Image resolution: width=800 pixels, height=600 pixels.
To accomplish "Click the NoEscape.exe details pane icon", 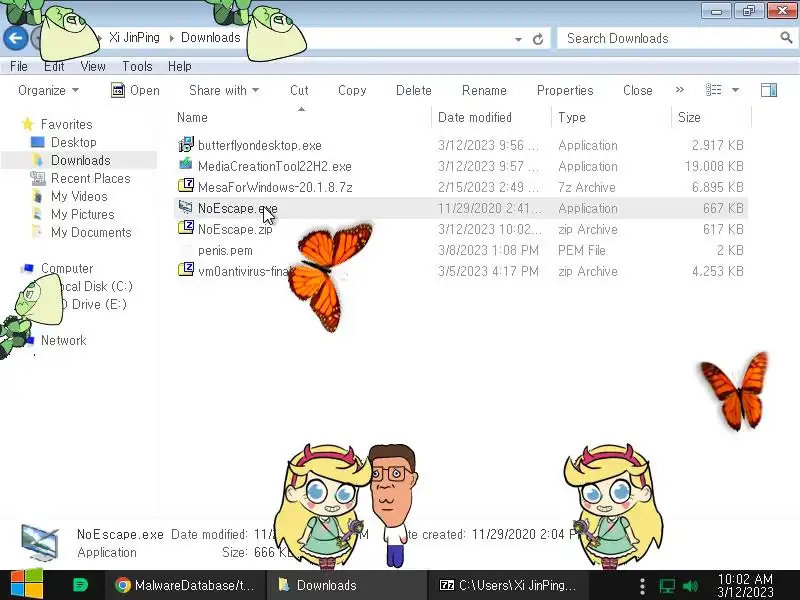I will (x=40, y=543).
